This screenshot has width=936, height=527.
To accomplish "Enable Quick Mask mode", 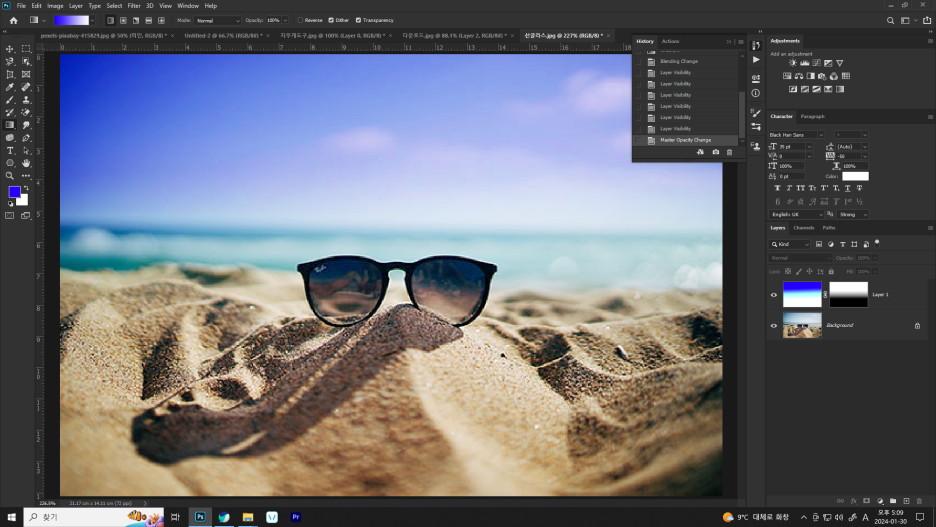I will [x=10, y=215].
